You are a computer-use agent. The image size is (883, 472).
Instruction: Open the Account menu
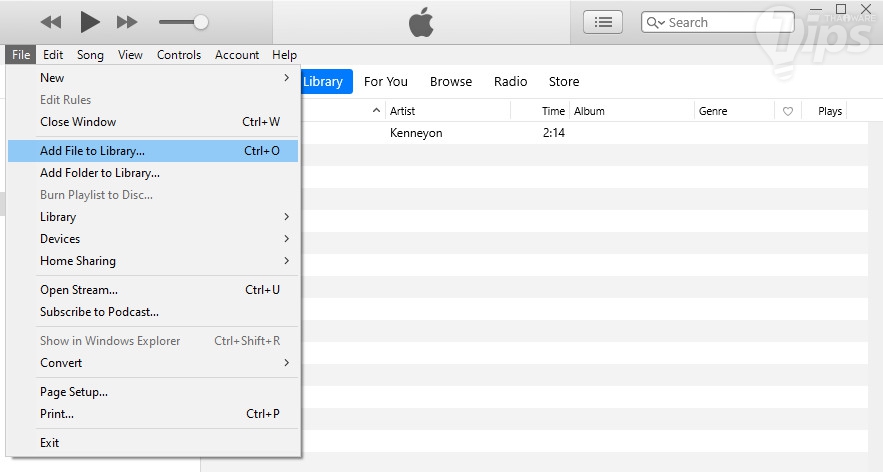coord(237,55)
